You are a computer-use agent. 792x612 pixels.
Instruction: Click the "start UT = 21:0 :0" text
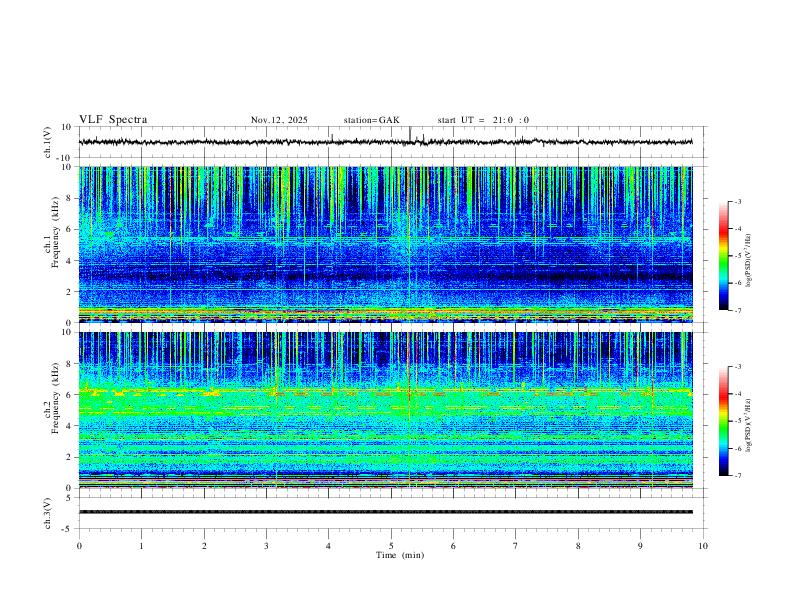coord(483,120)
